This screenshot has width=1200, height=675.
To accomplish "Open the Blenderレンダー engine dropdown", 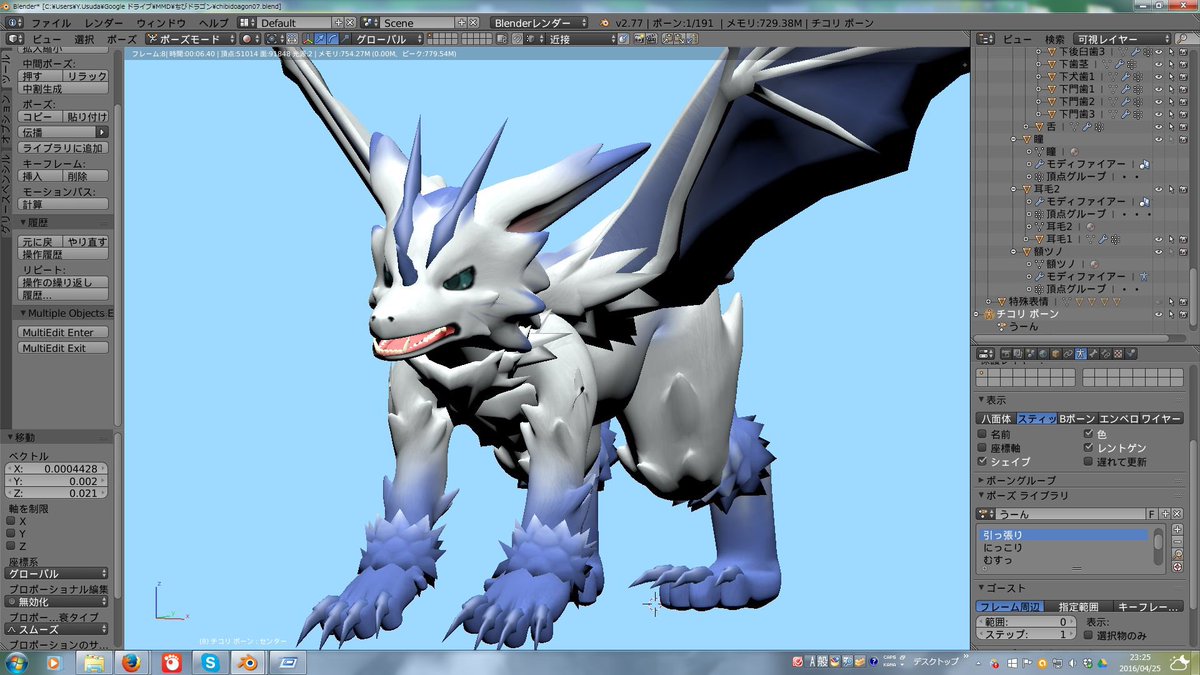I will (540, 22).
